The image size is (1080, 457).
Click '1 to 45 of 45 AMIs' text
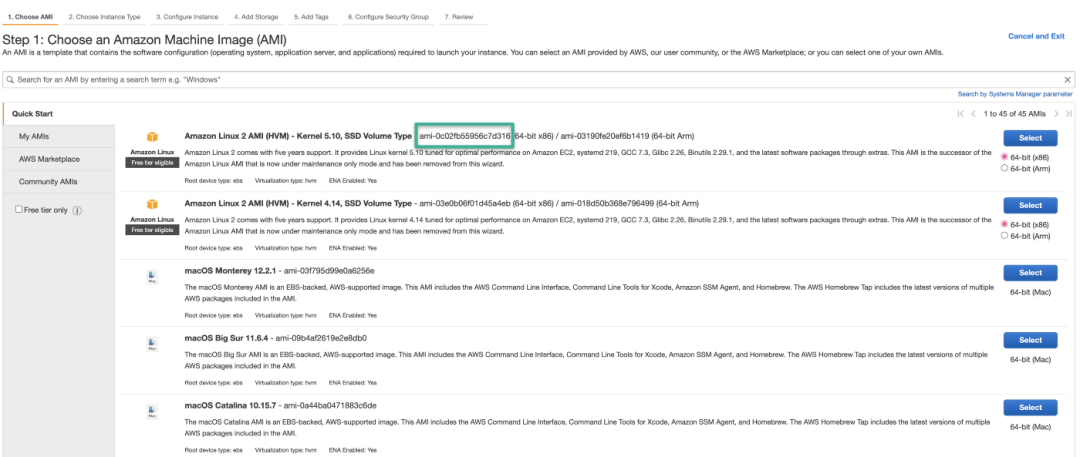tap(1015, 114)
